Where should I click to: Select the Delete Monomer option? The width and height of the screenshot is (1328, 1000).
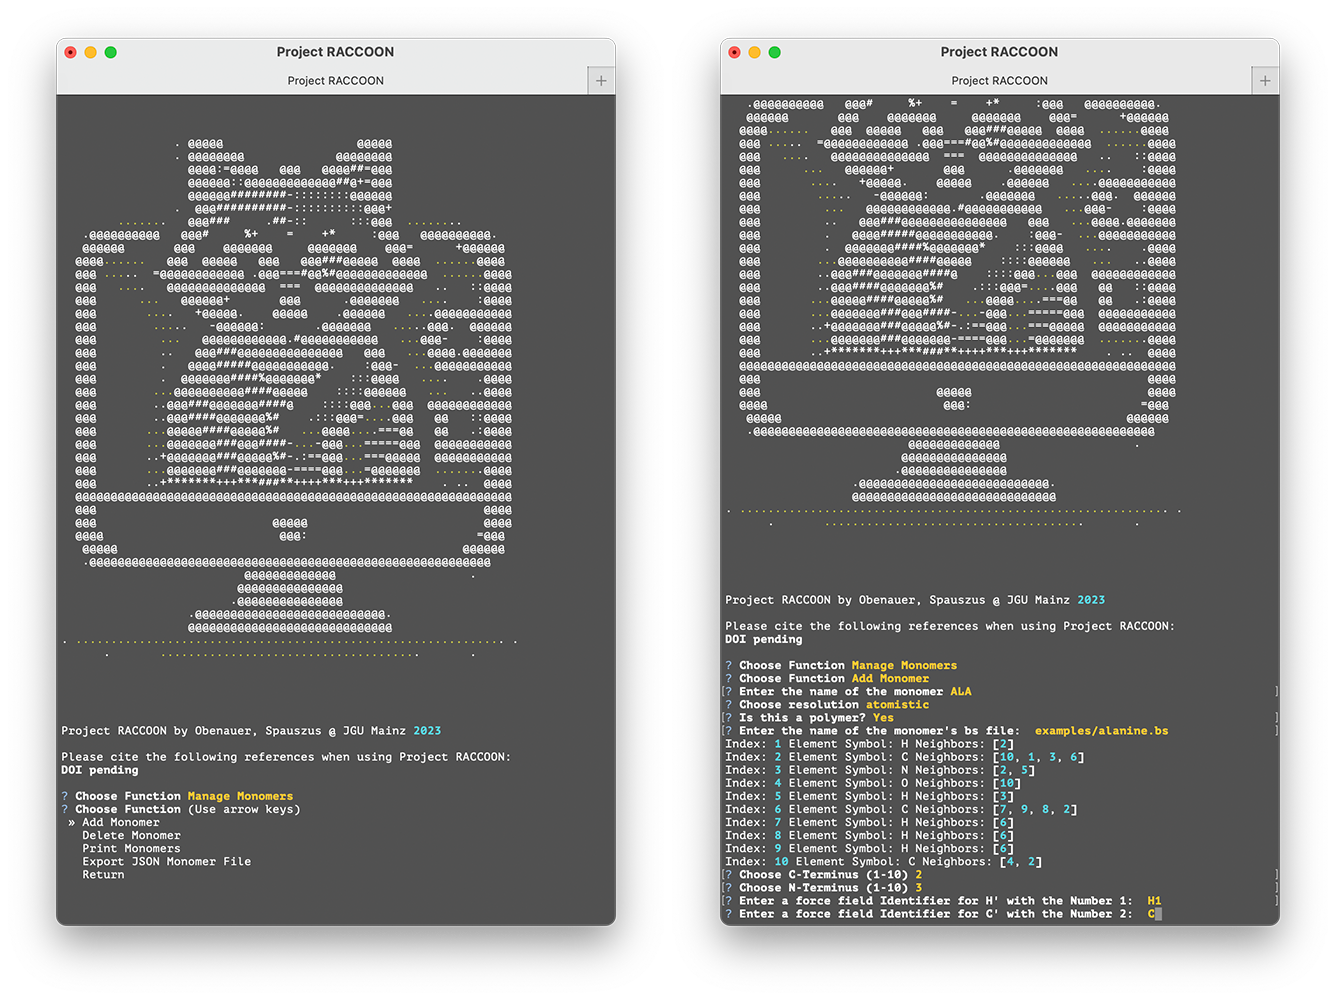click(131, 834)
